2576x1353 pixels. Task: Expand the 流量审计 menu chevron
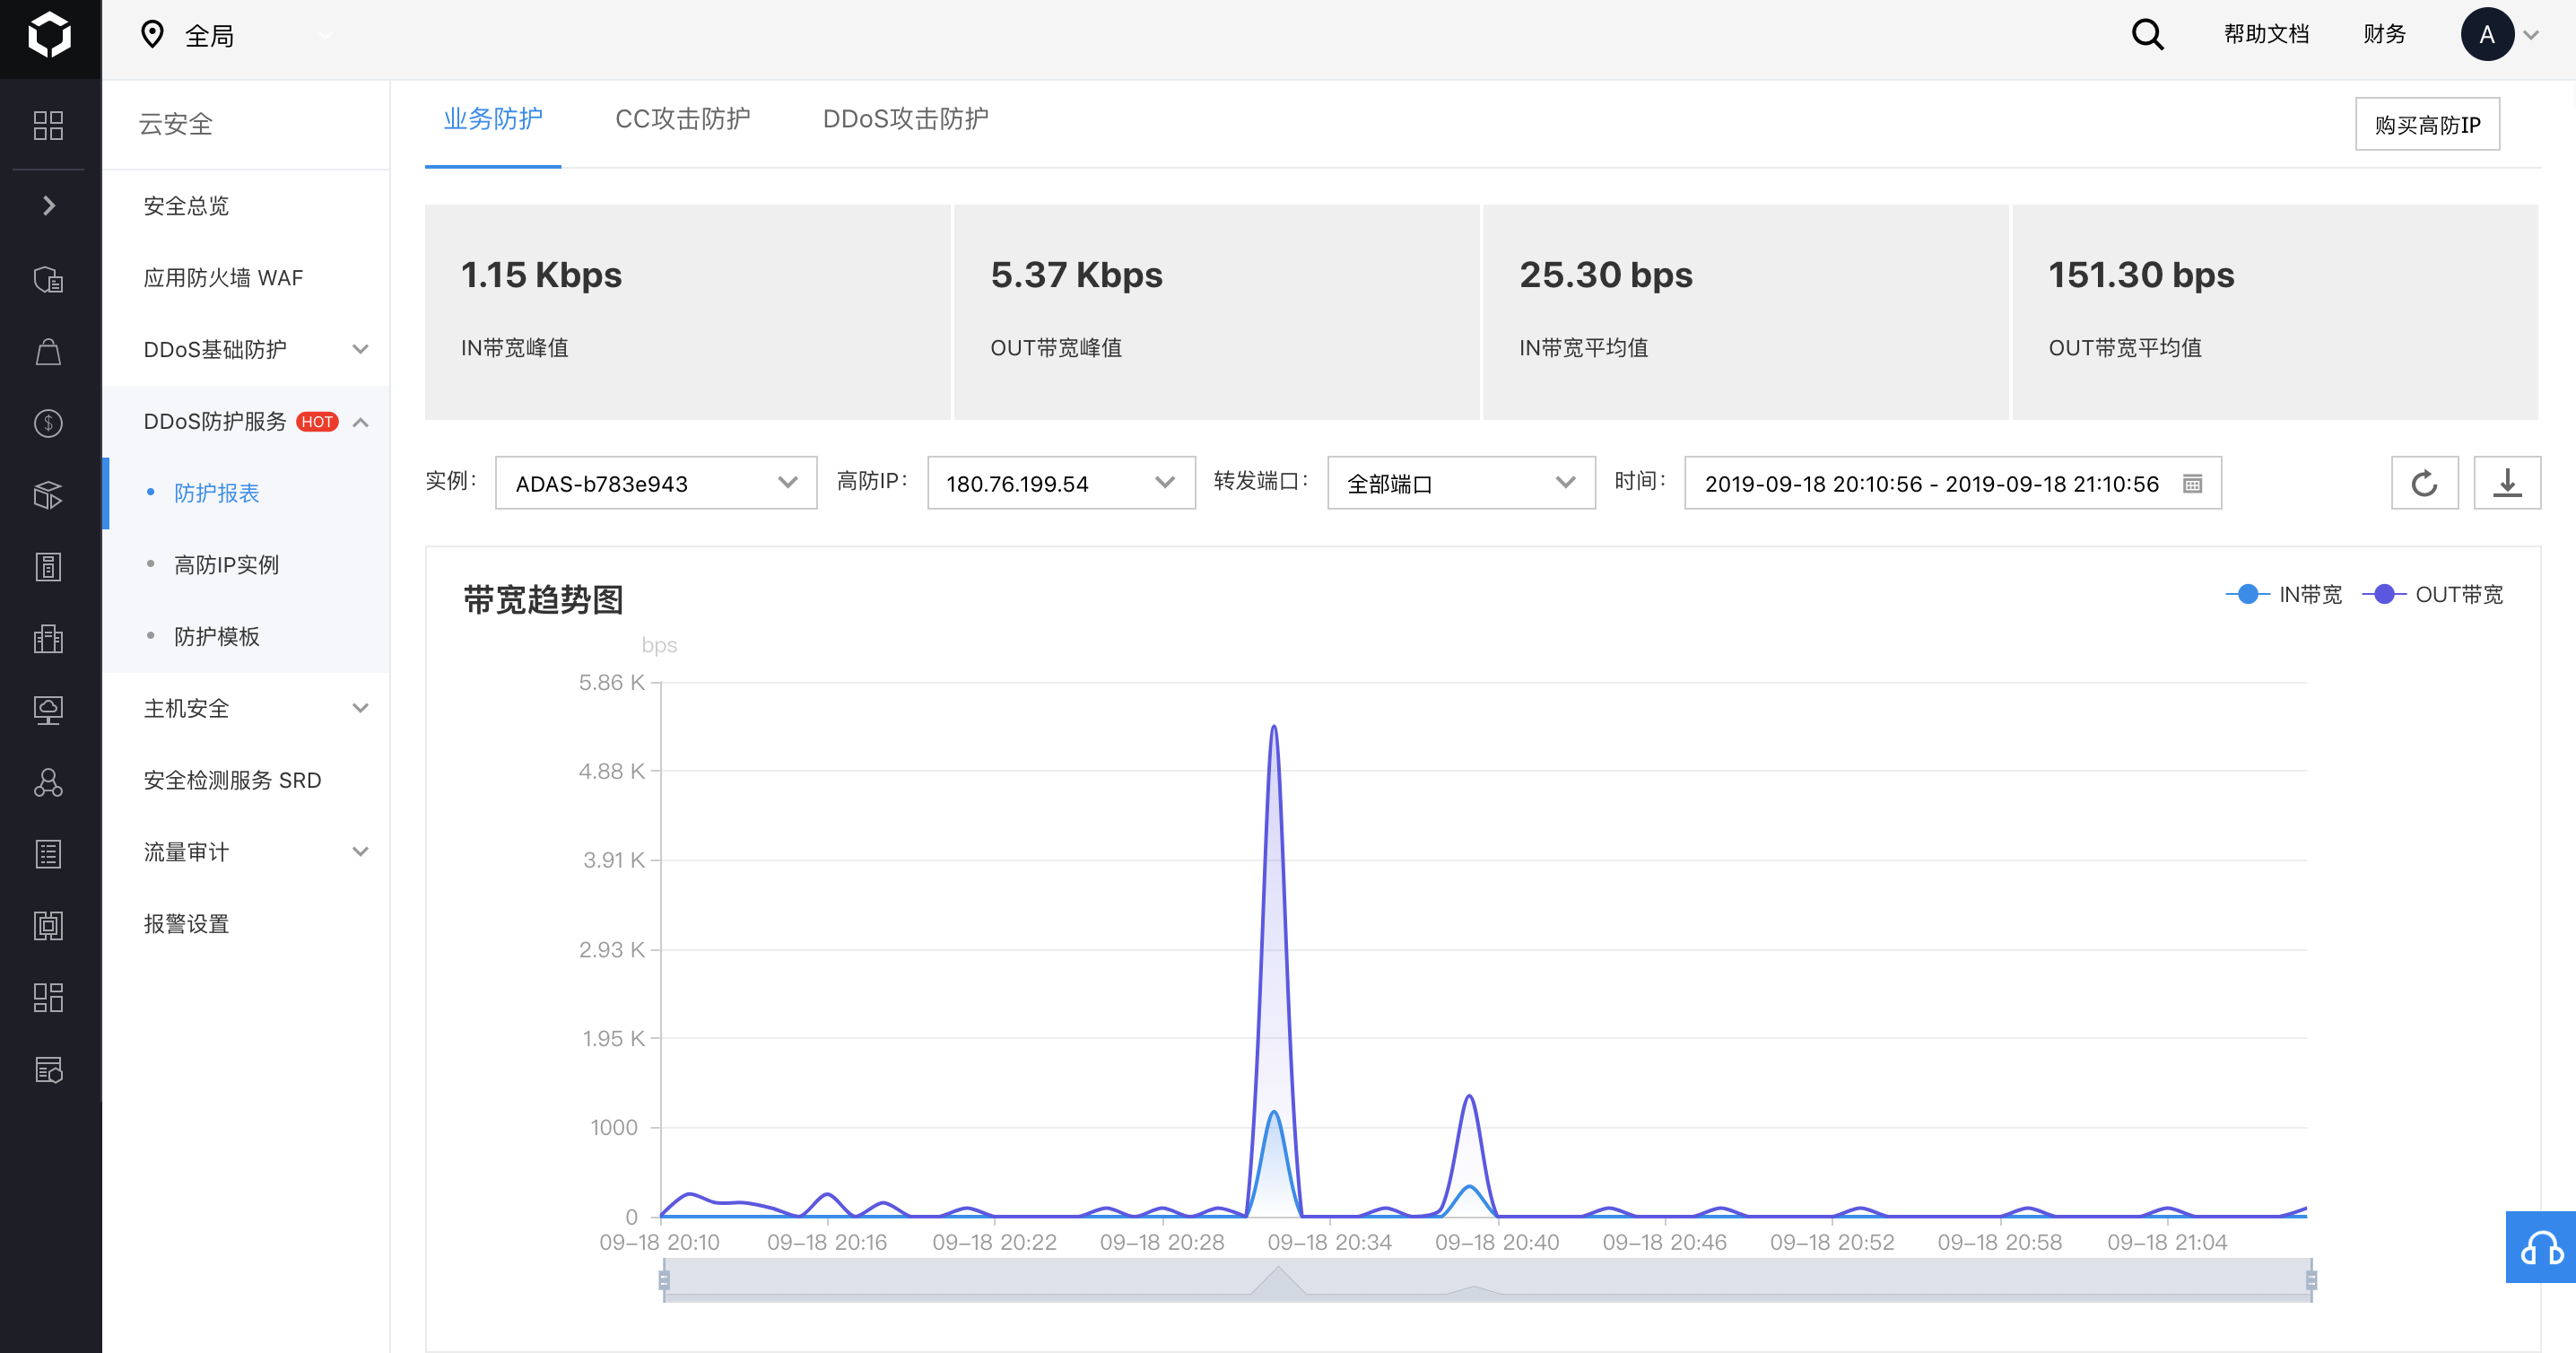point(361,852)
